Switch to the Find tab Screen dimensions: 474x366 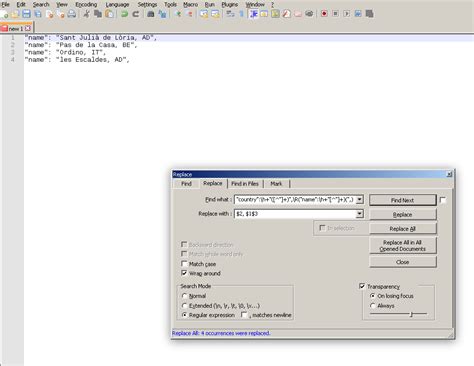[x=186, y=184]
